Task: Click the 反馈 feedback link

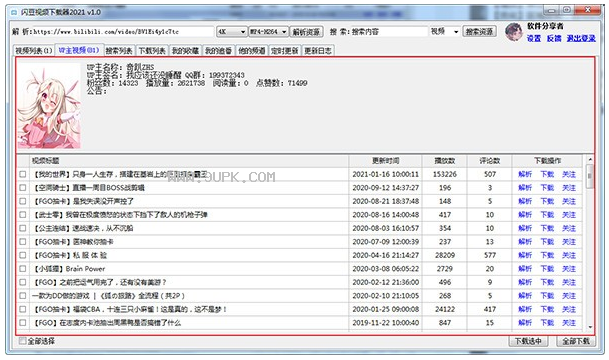Action: (554, 38)
